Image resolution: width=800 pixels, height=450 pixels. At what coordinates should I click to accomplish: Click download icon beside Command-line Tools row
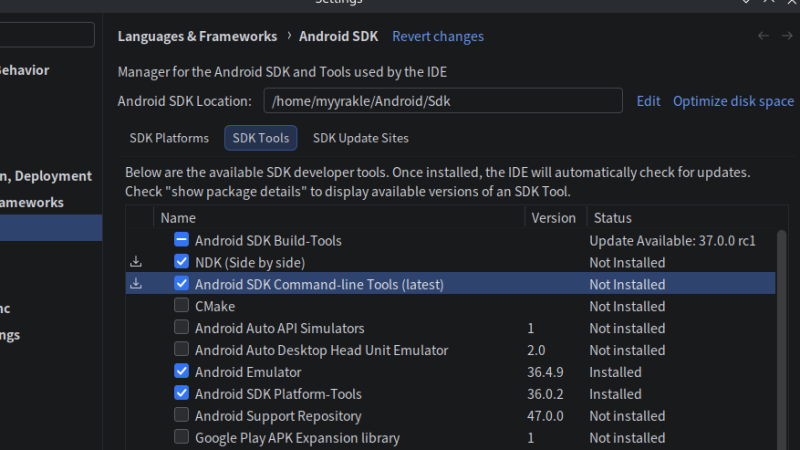point(137,284)
